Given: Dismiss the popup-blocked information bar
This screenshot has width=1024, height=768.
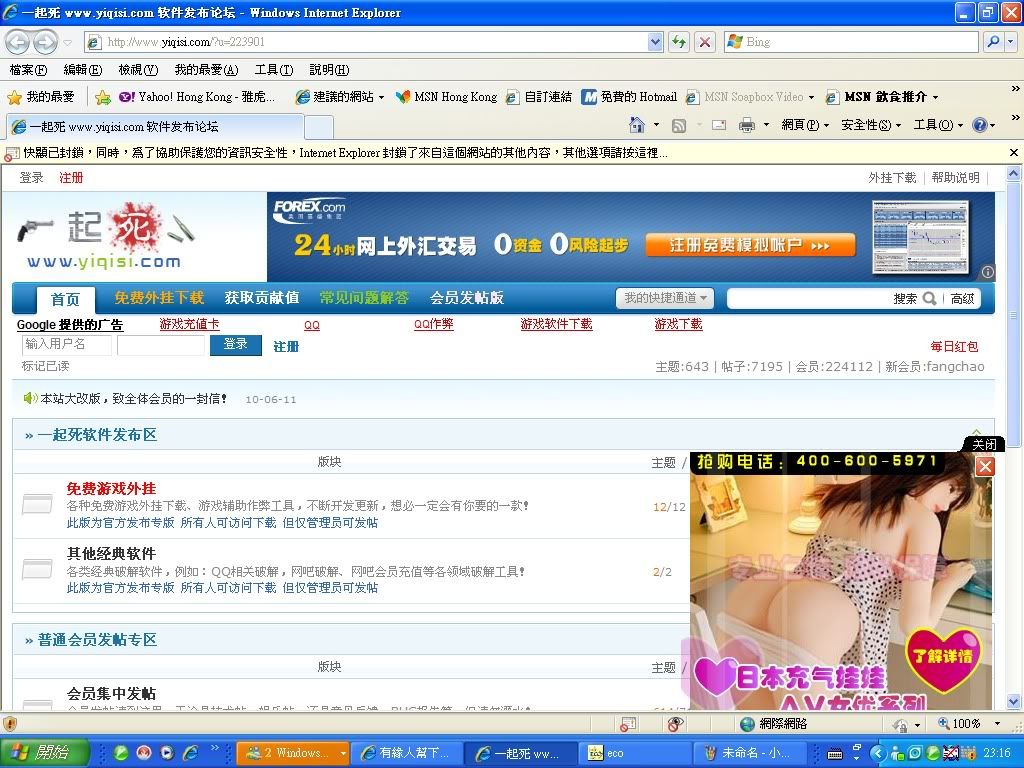Looking at the screenshot, I should click(1013, 153).
